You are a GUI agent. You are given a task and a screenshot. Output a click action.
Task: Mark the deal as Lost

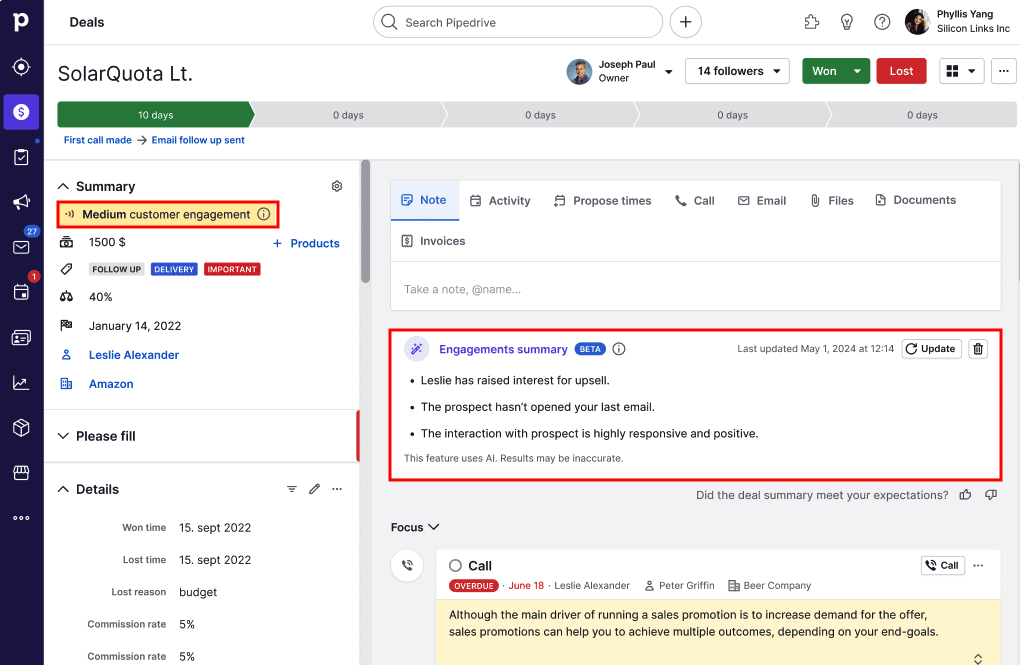(x=900, y=71)
